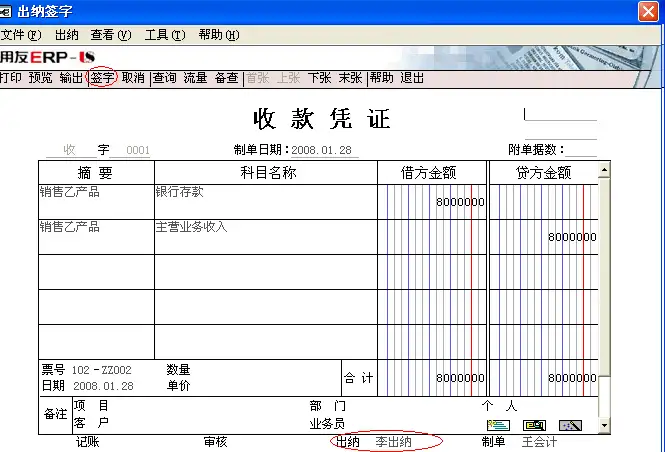Select the 银行存款 account cell
665x452 pixels.
tap(266, 202)
